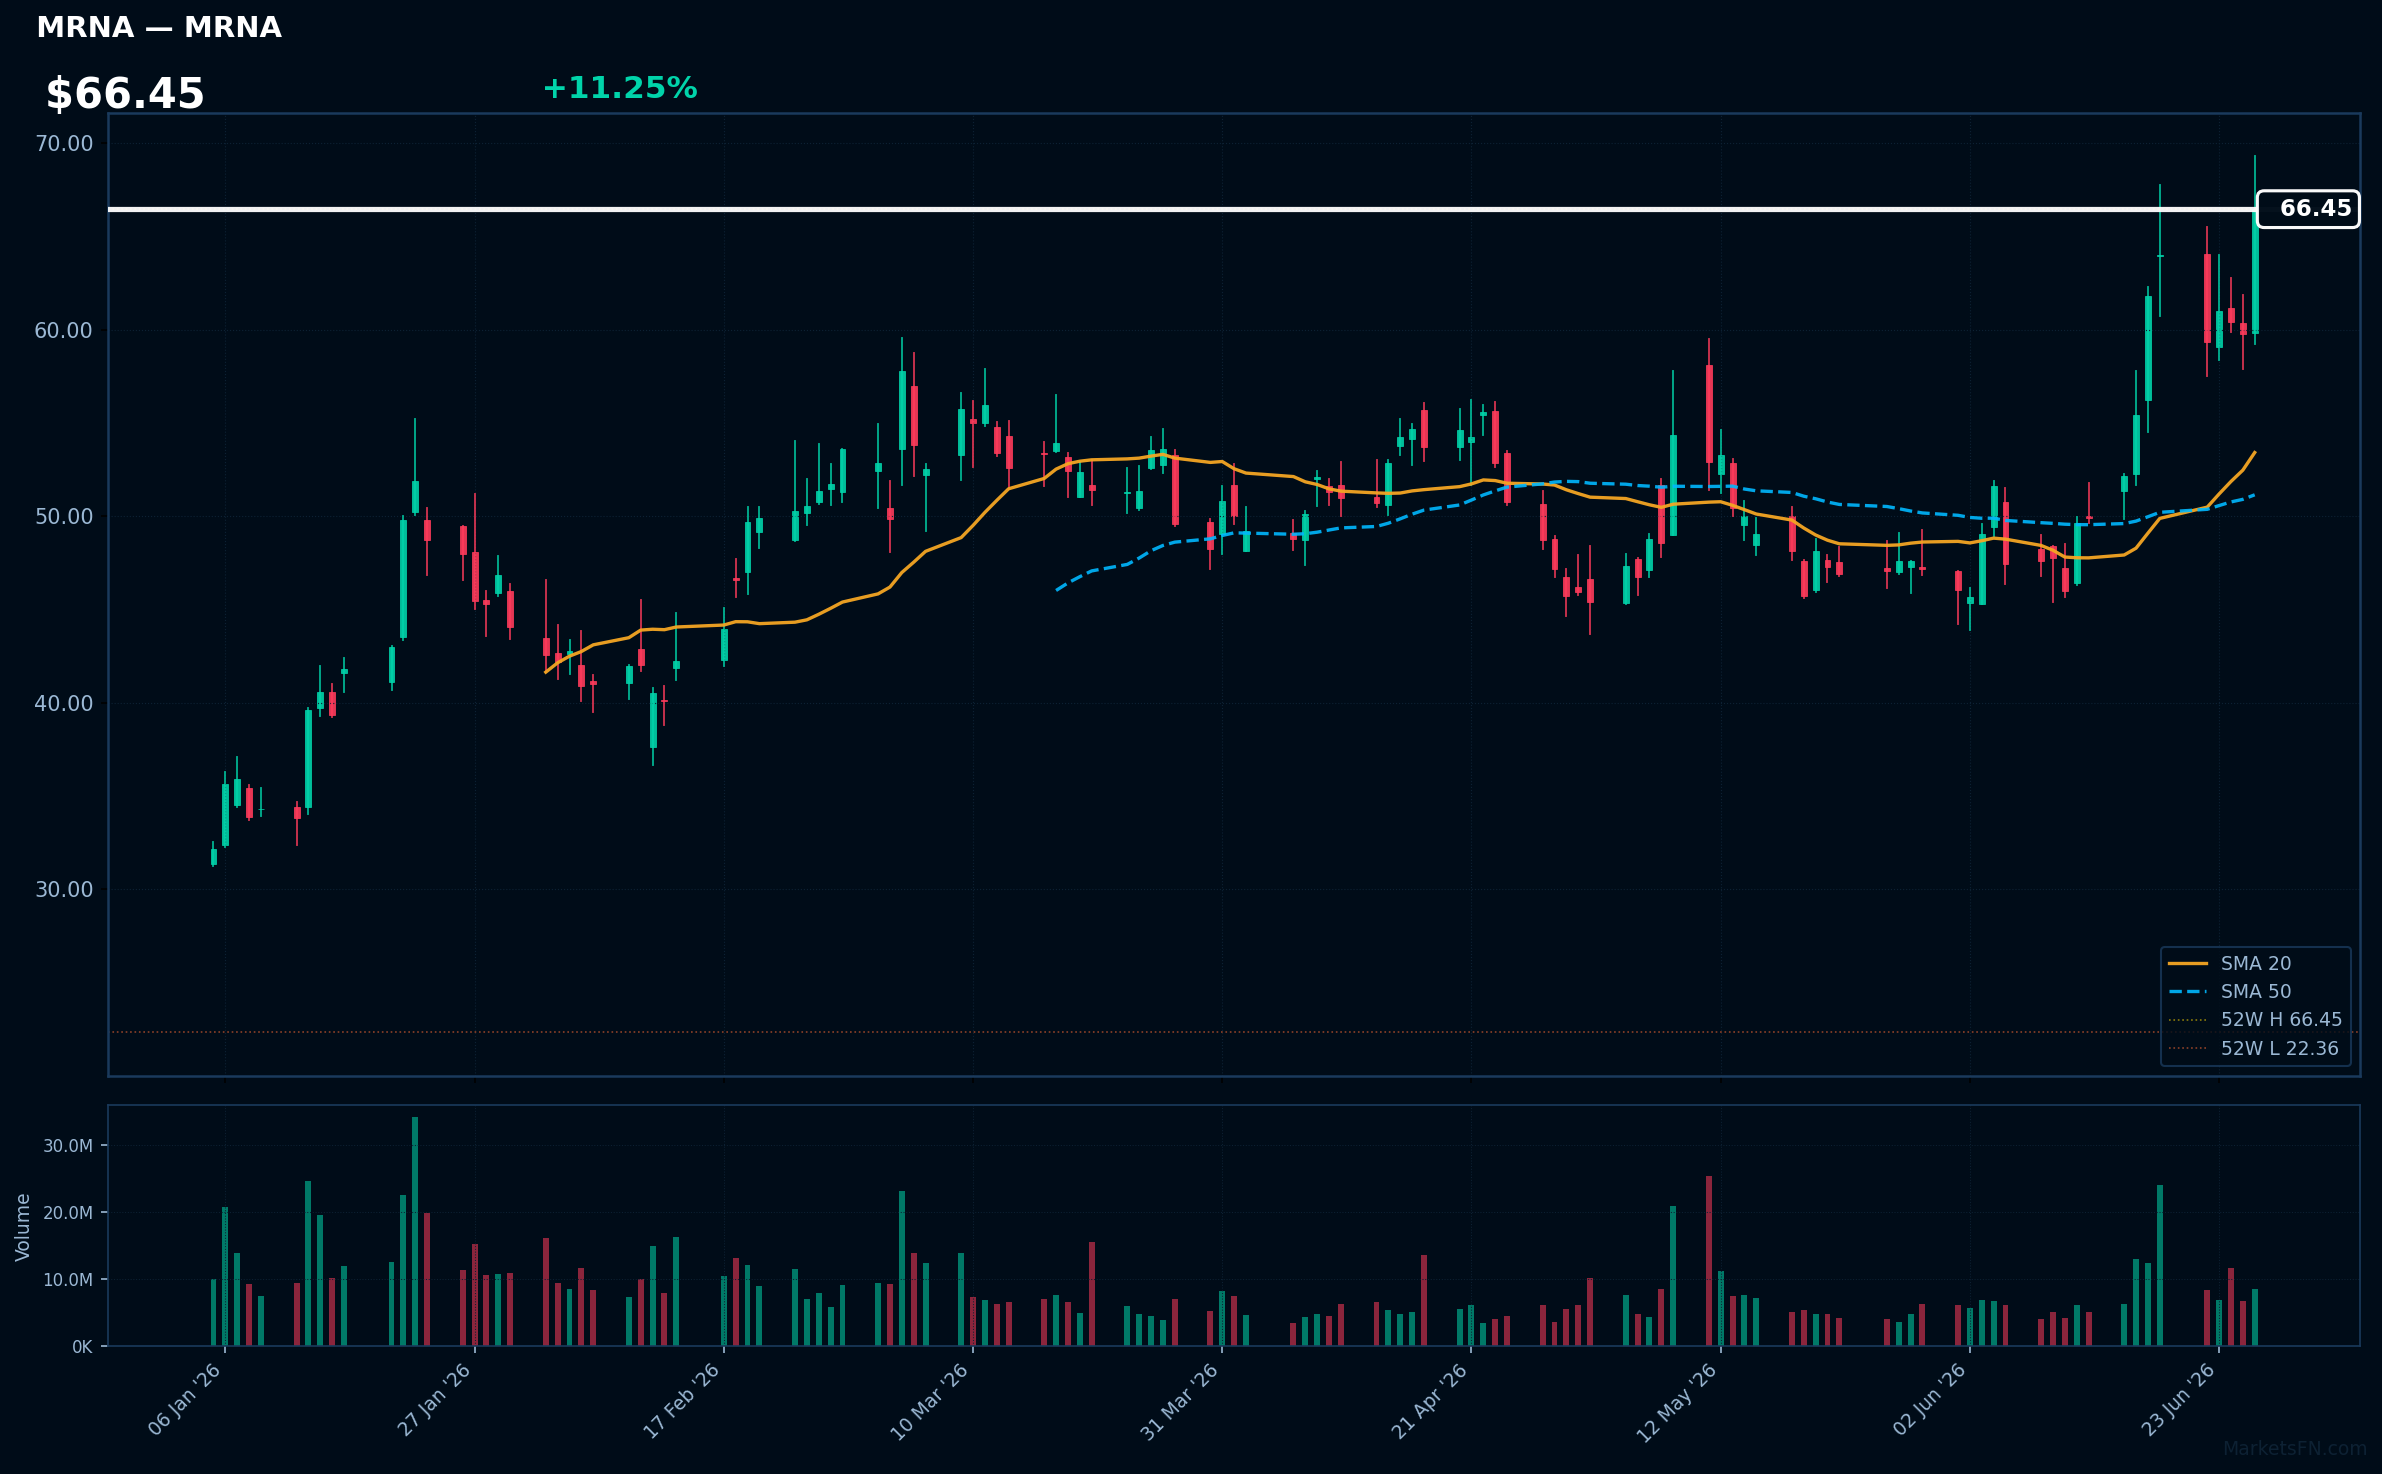Click the tallest volume bar above 30M
The width and height of the screenshot is (2382, 1474).
pos(415,1231)
